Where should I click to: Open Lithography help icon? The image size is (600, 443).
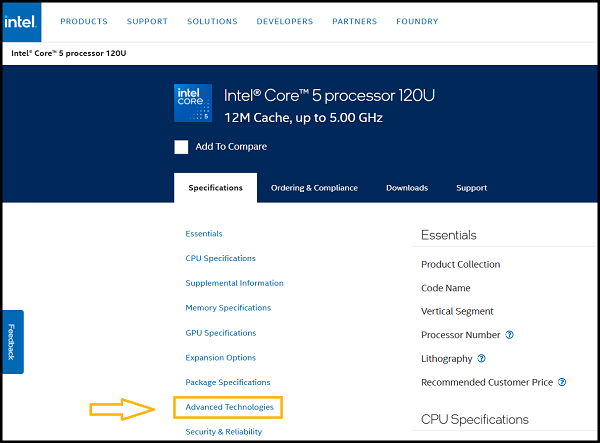(481, 359)
